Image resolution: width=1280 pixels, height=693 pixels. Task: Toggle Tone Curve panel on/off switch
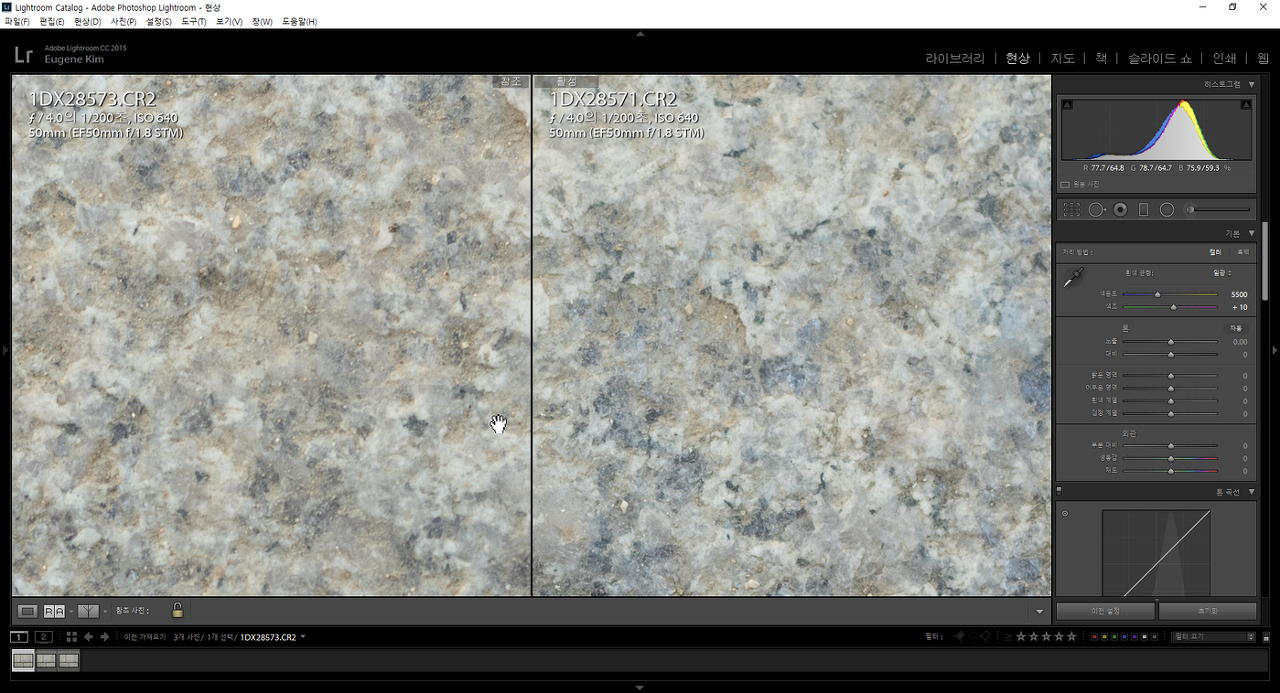click(x=1059, y=491)
